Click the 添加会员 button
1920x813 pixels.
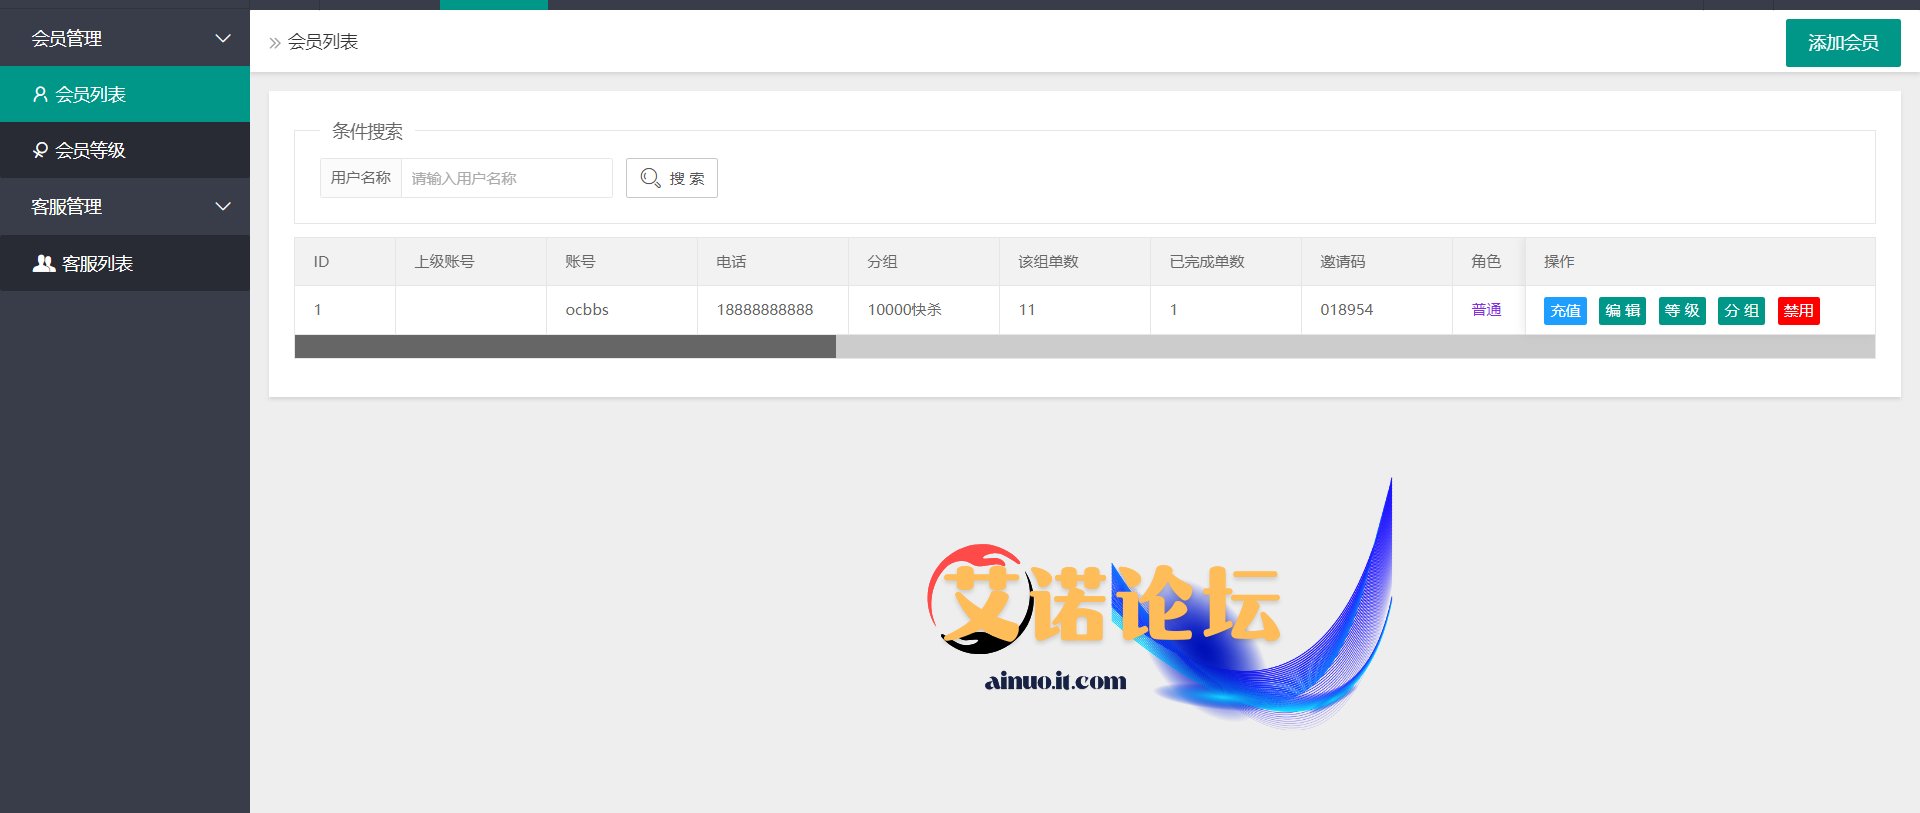tap(1843, 43)
